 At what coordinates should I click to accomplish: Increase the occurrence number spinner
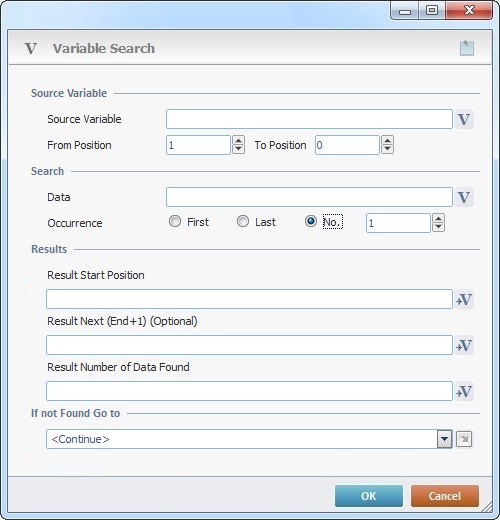click(438, 218)
